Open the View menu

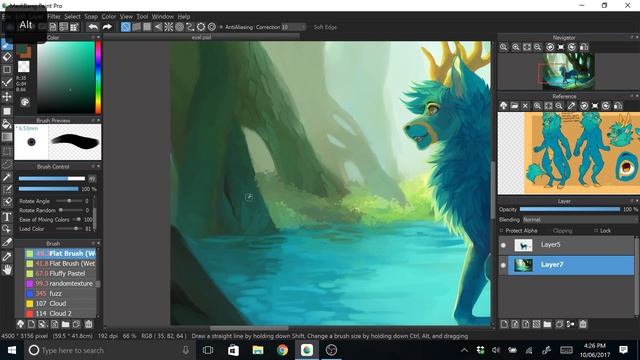(126, 16)
